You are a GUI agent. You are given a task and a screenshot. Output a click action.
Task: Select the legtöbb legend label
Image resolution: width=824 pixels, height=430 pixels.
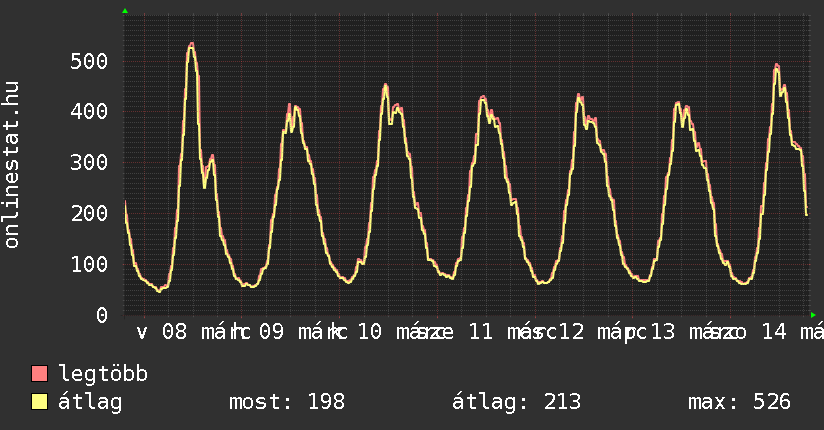103,374
